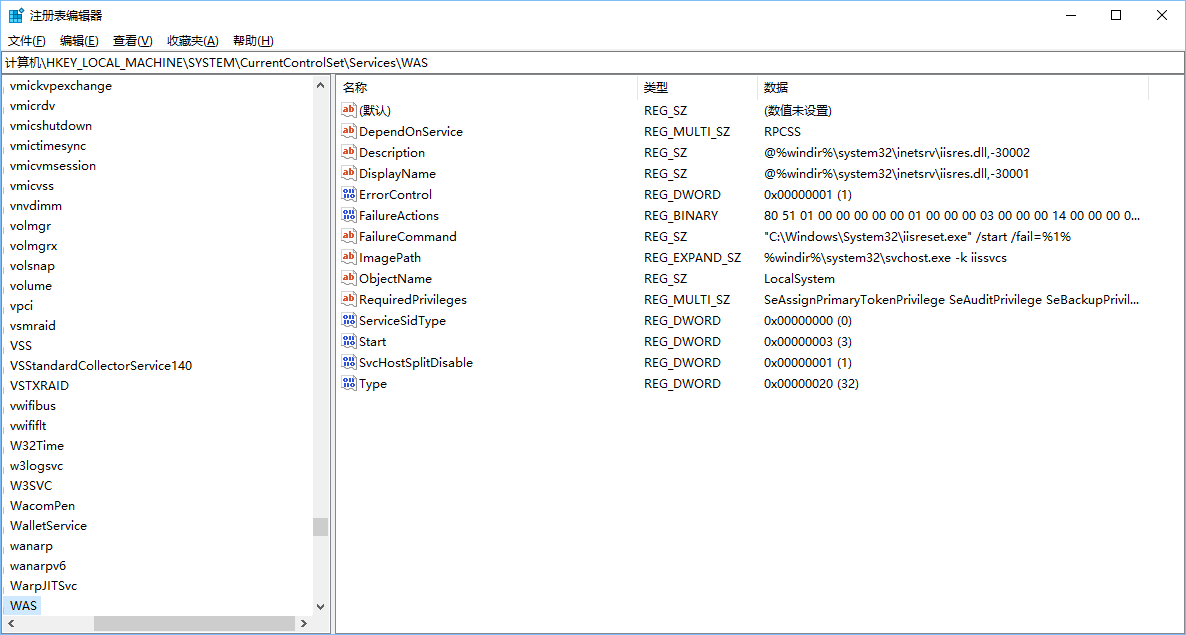Viewport: 1186px width, 635px height.
Task: Select the VSS registry key
Action: click(x=20, y=345)
